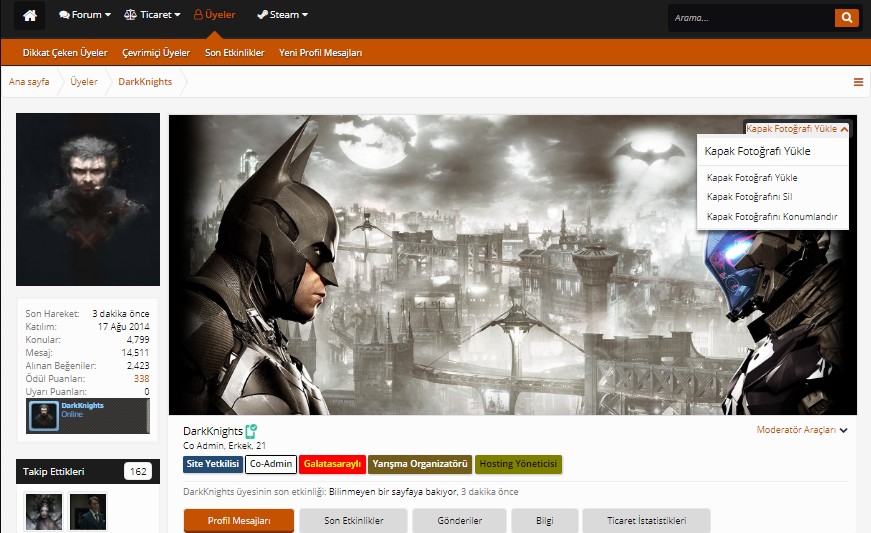
Task: Choose Kapak Fotoğrafını Sil option
Action: [749, 197]
